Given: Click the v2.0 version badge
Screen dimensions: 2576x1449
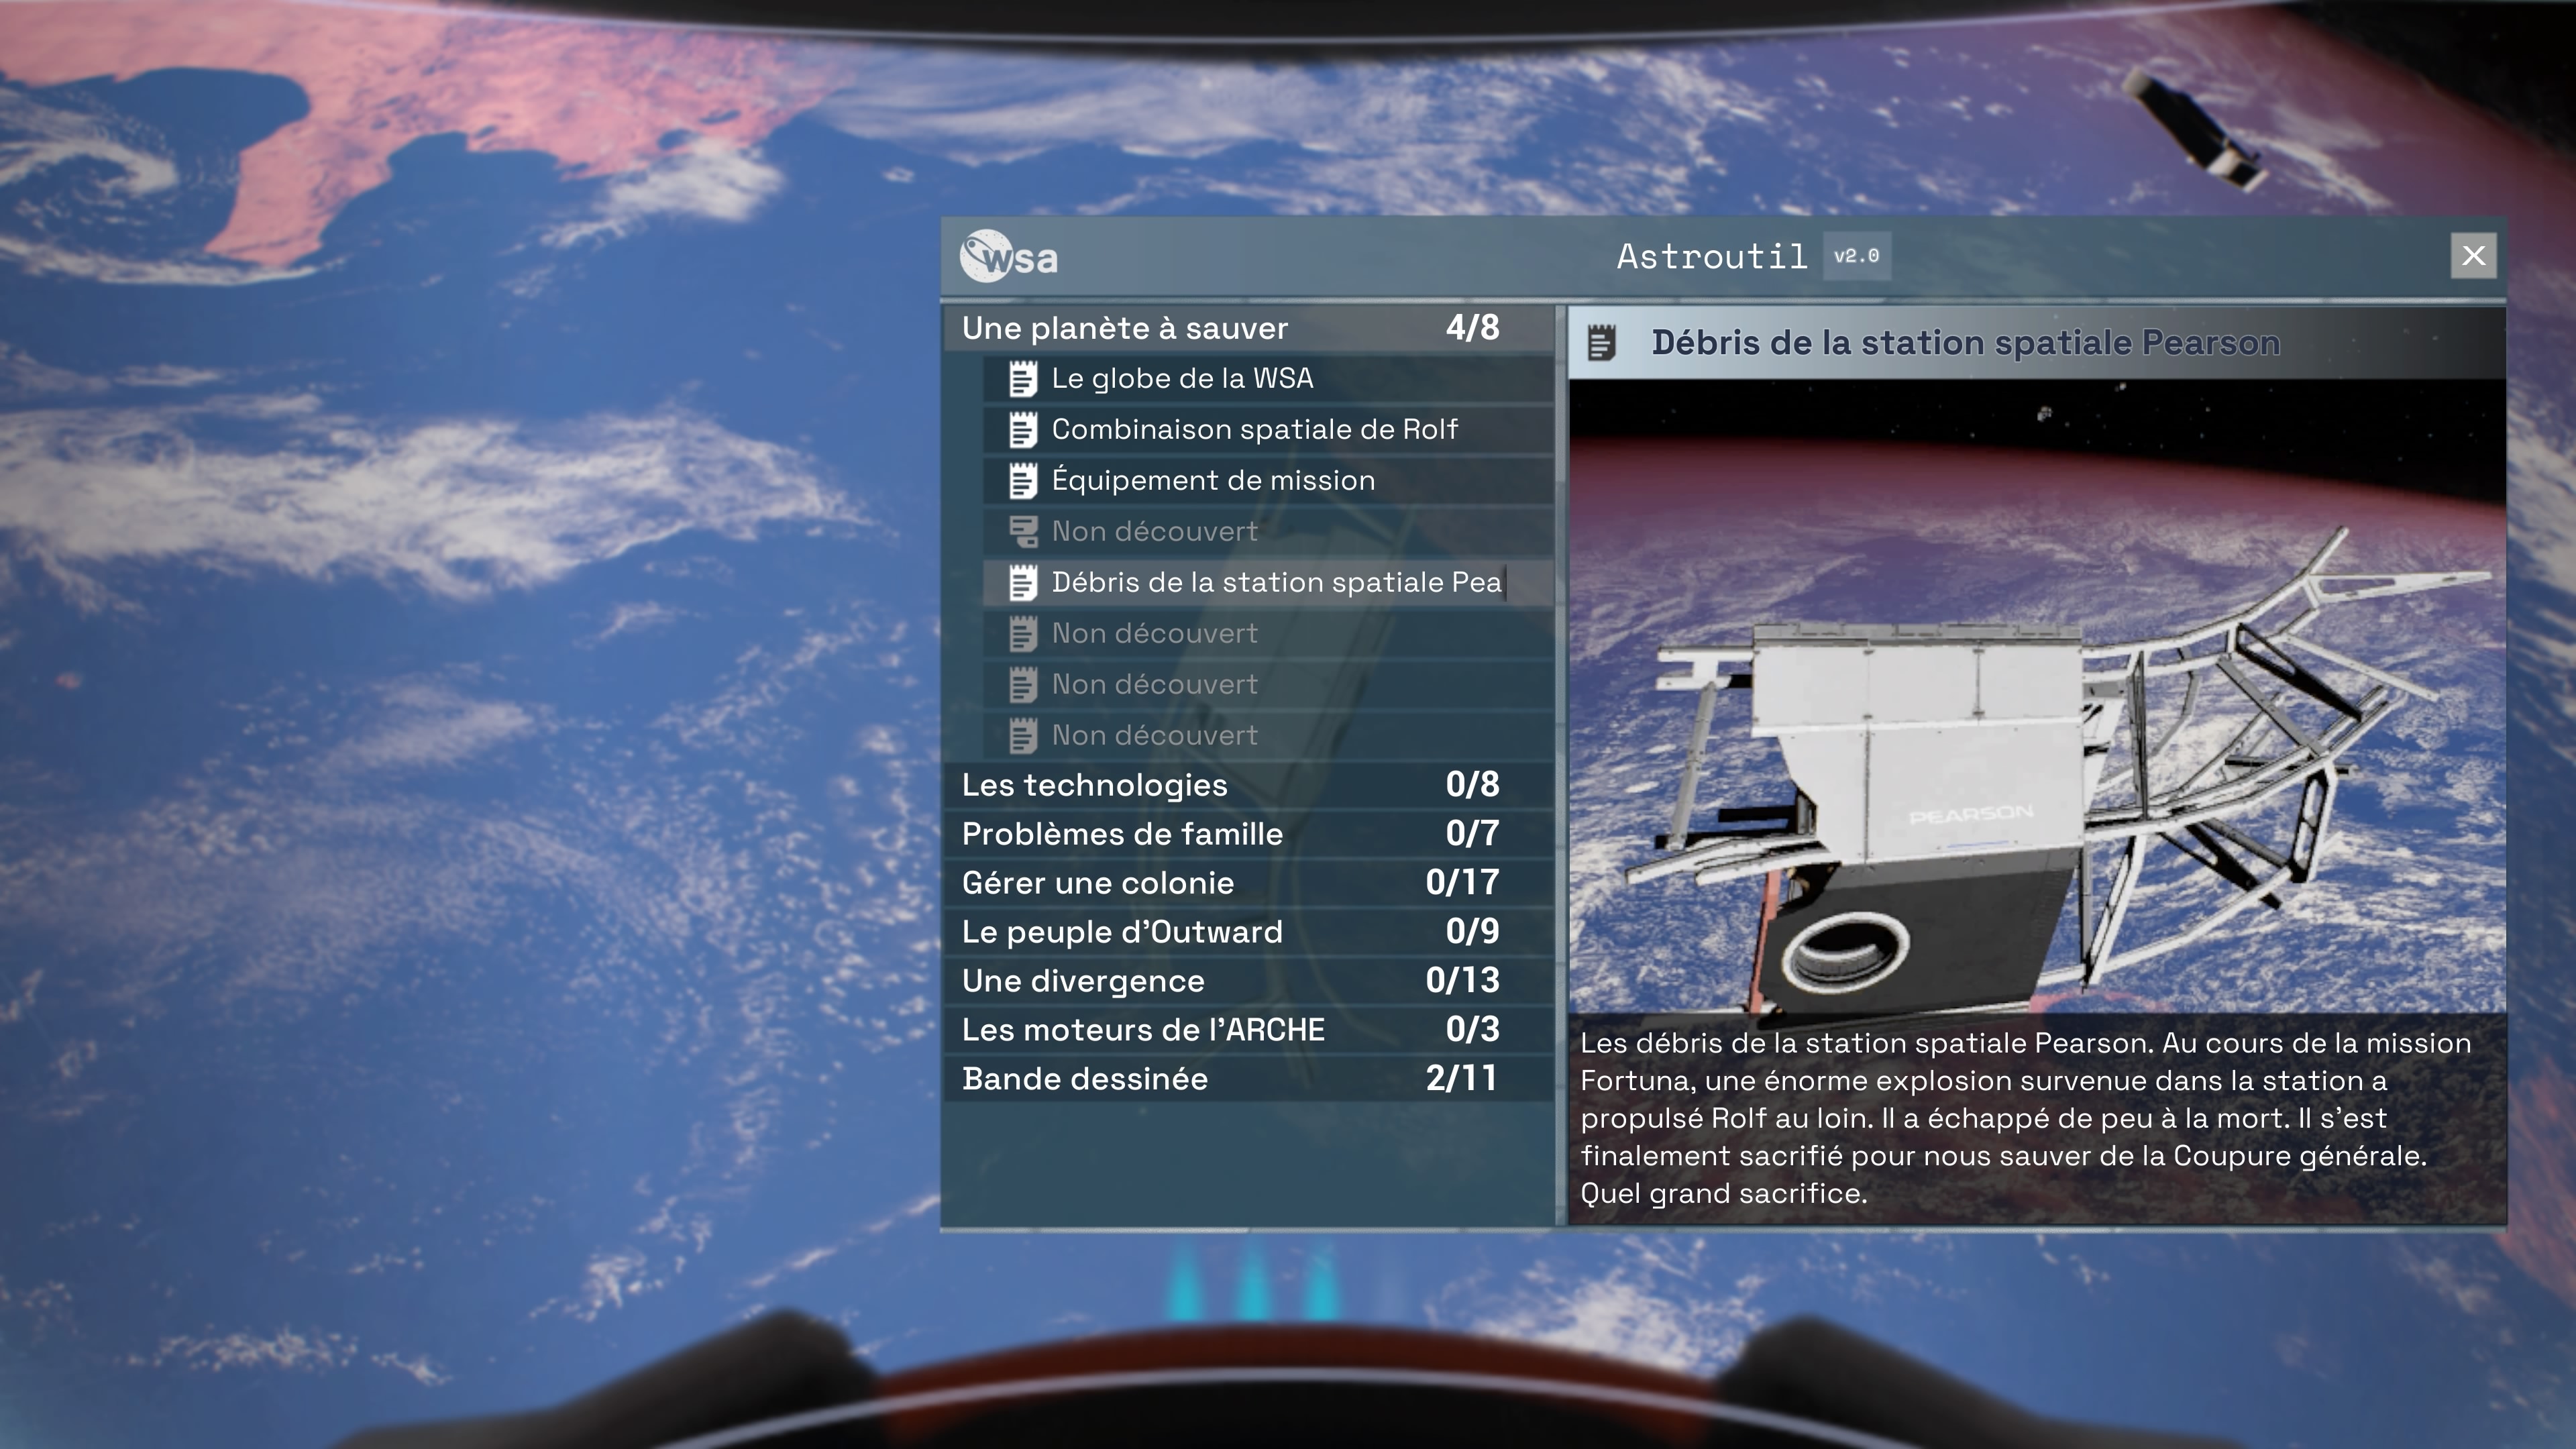Looking at the screenshot, I should [1856, 256].
